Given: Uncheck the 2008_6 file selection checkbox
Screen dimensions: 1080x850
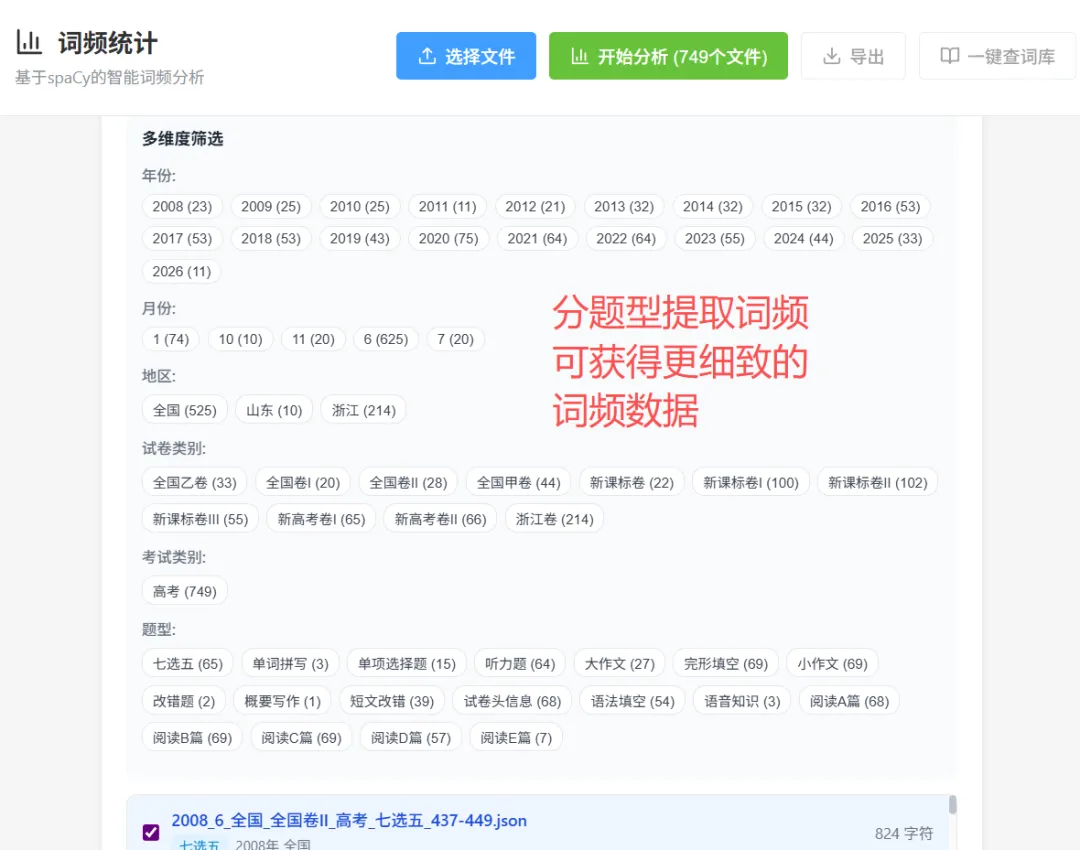Looking at the screenshot, I should (x=152, y=832).
